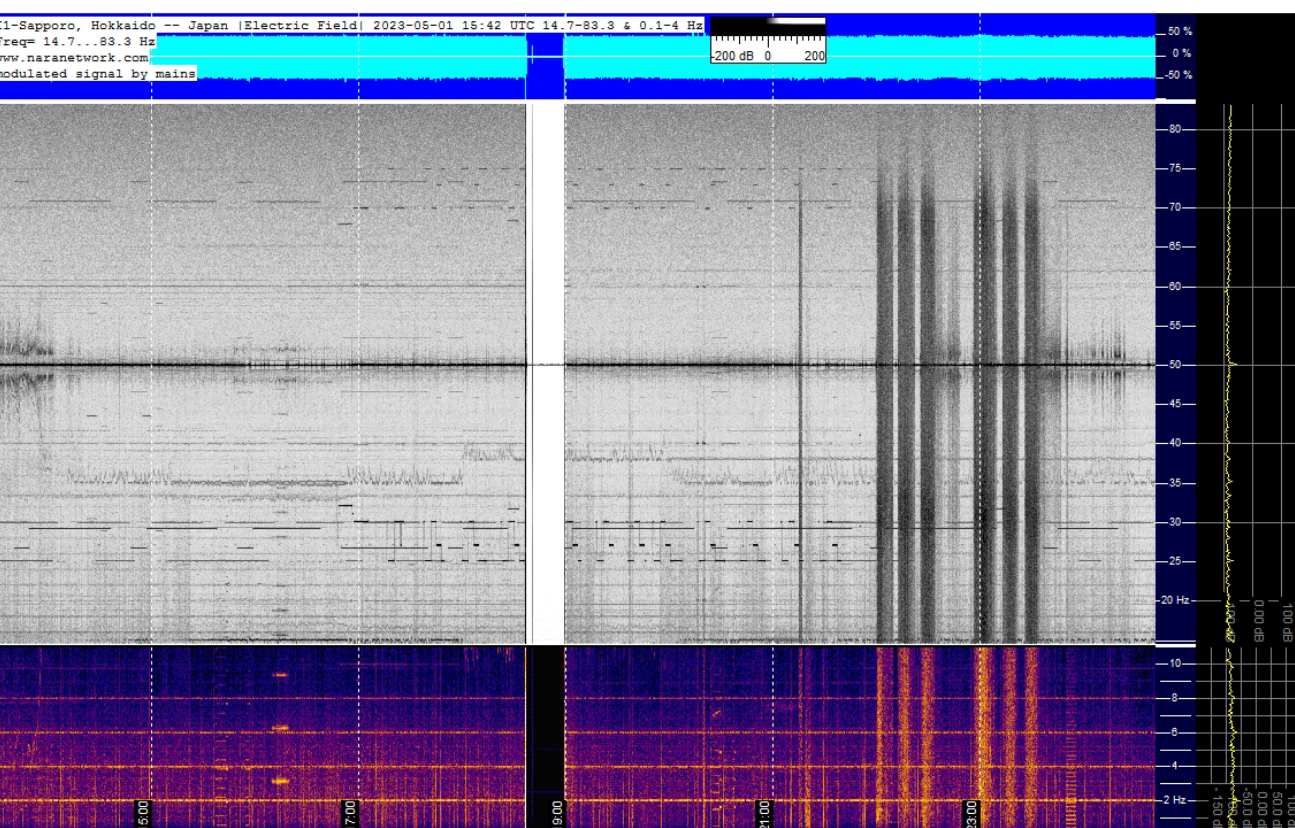Click the 30 Hz frequency axis tick
The height and width of the screenshot is (828, 1295).
pyautogui.click(x=1176, y=523)
